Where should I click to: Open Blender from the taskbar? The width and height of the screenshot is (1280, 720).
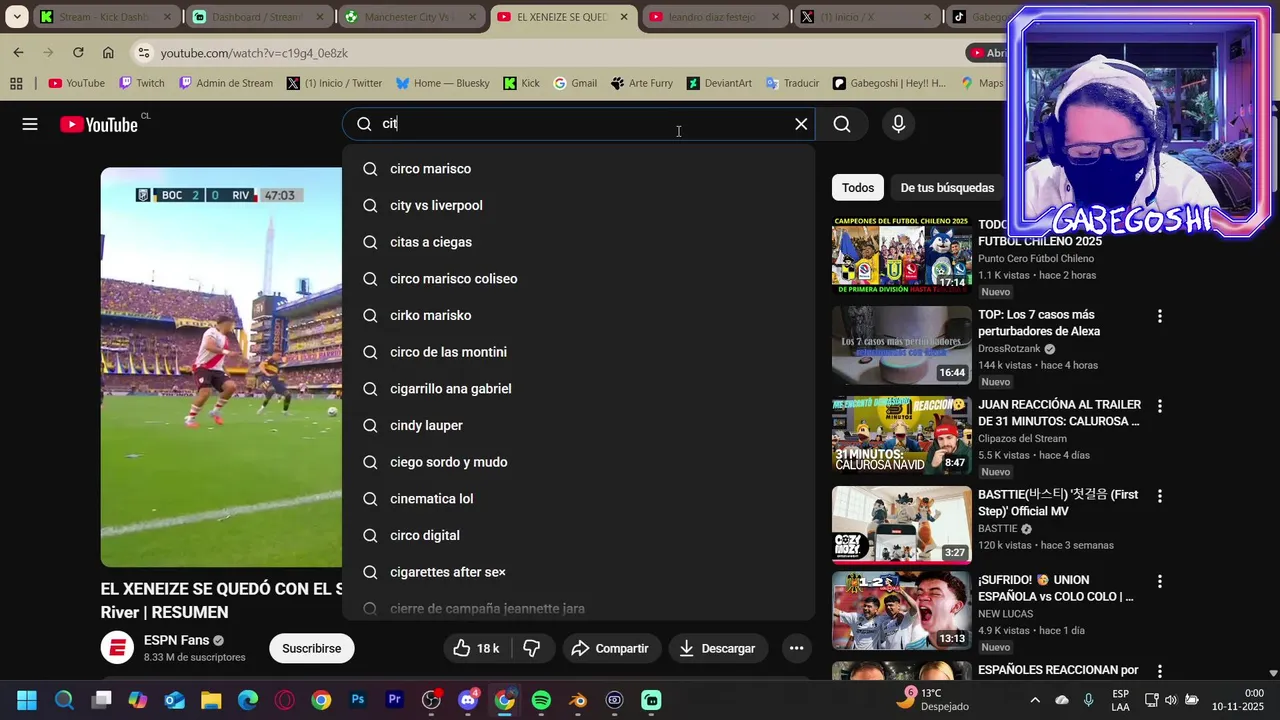(x=578, y=700)
